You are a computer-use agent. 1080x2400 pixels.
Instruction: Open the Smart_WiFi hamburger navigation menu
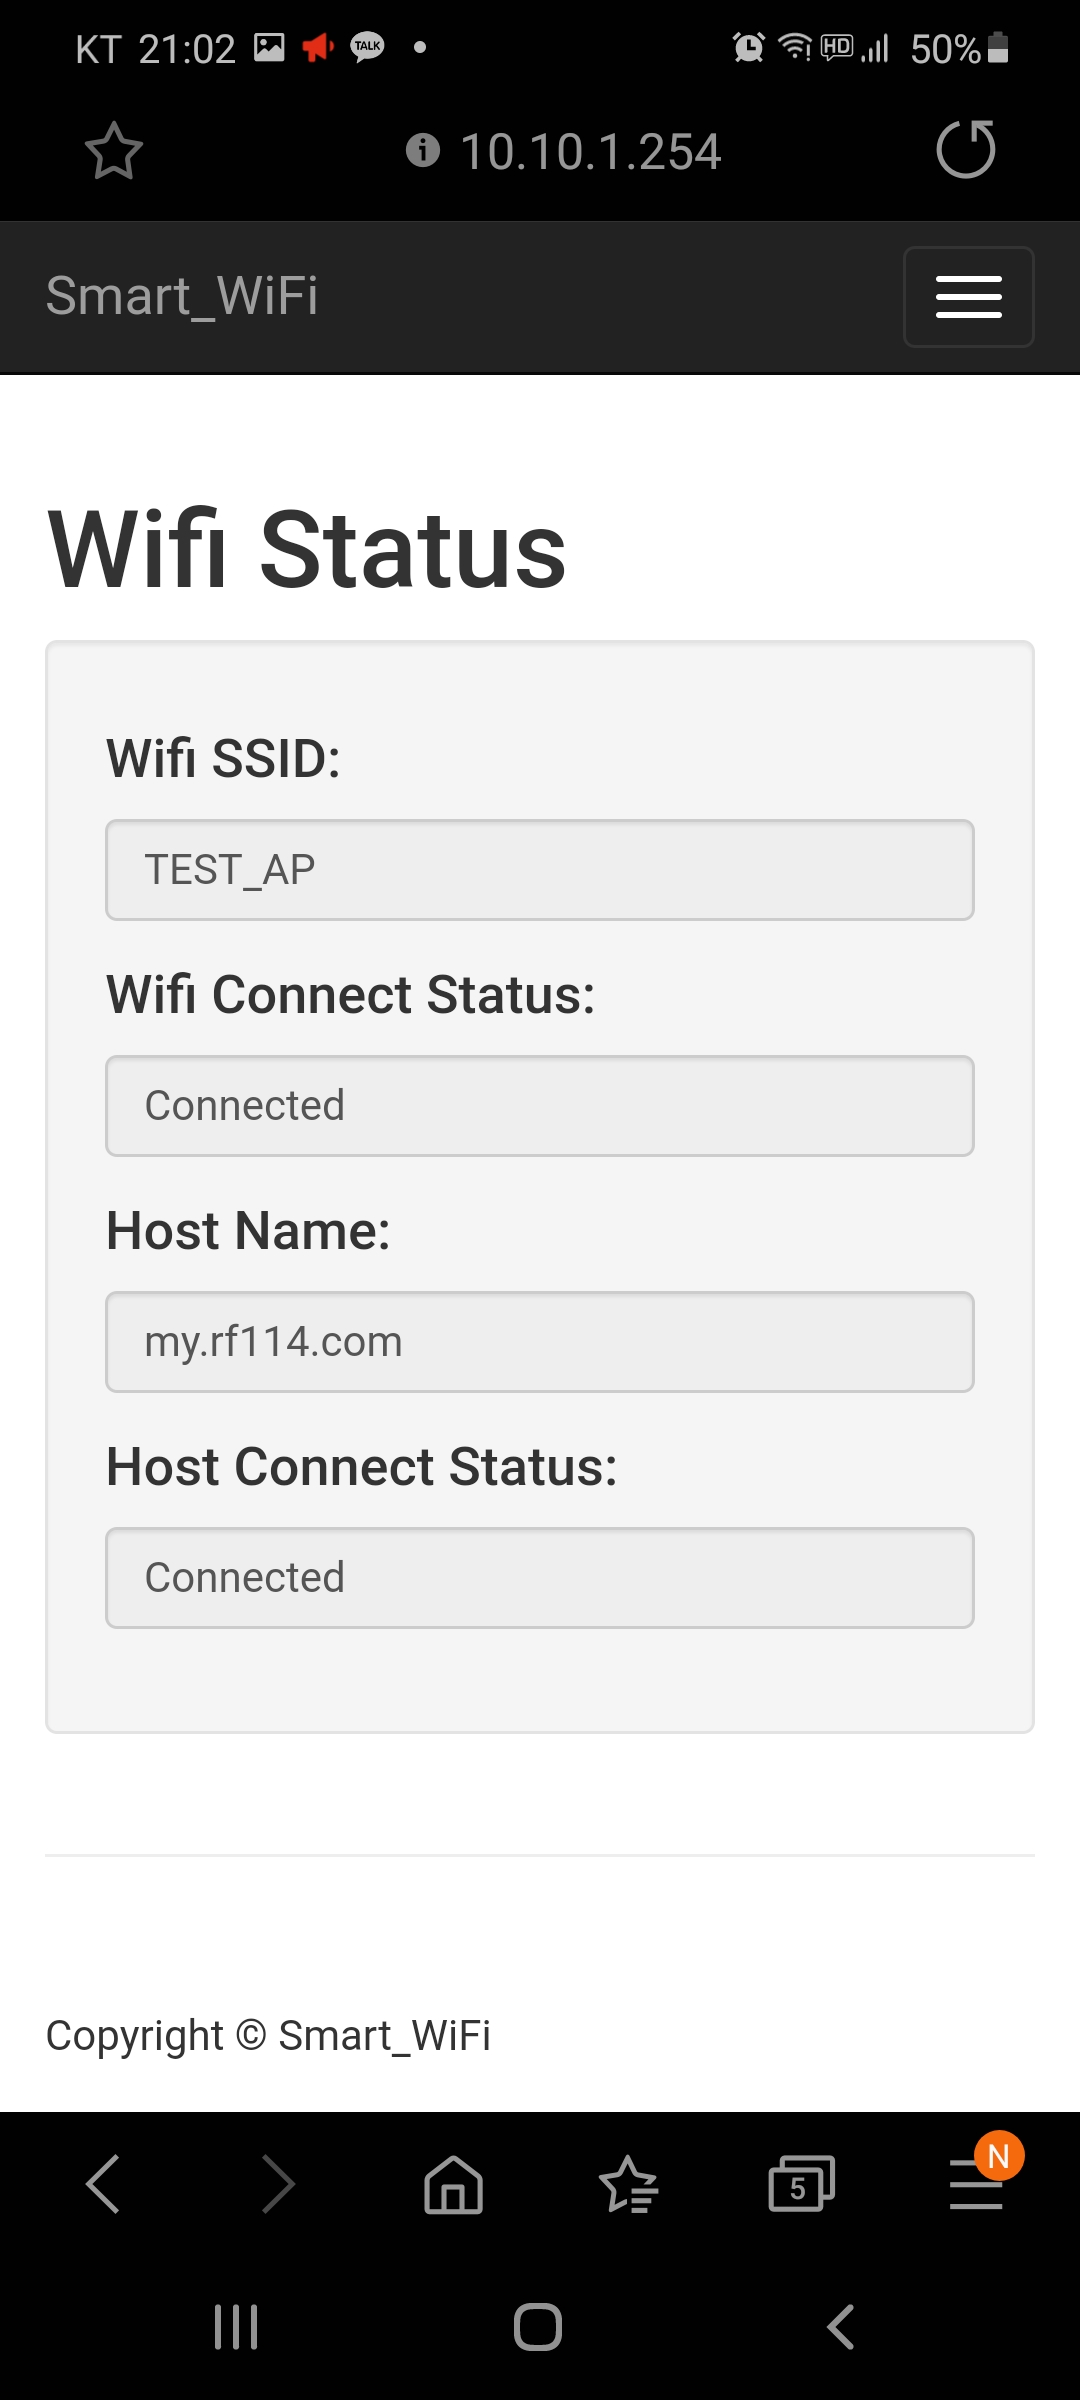tap(968, 297)
